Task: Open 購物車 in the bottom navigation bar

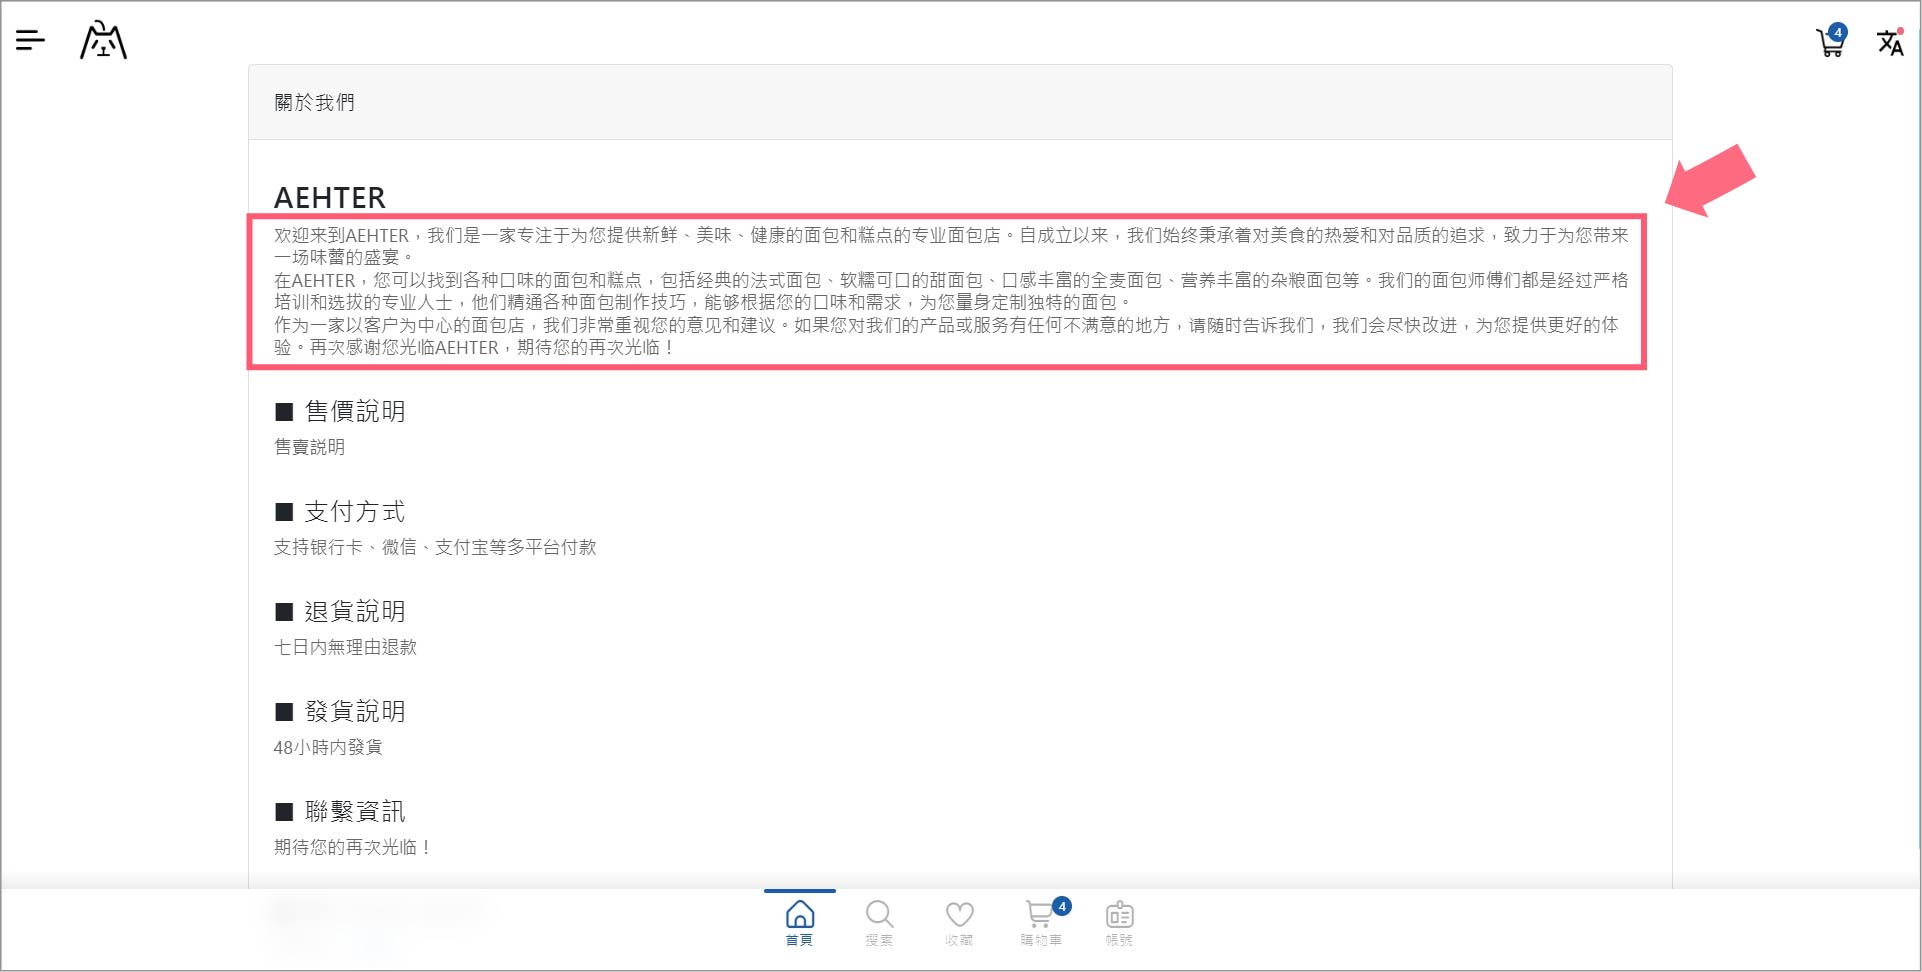Action: 1041,922
